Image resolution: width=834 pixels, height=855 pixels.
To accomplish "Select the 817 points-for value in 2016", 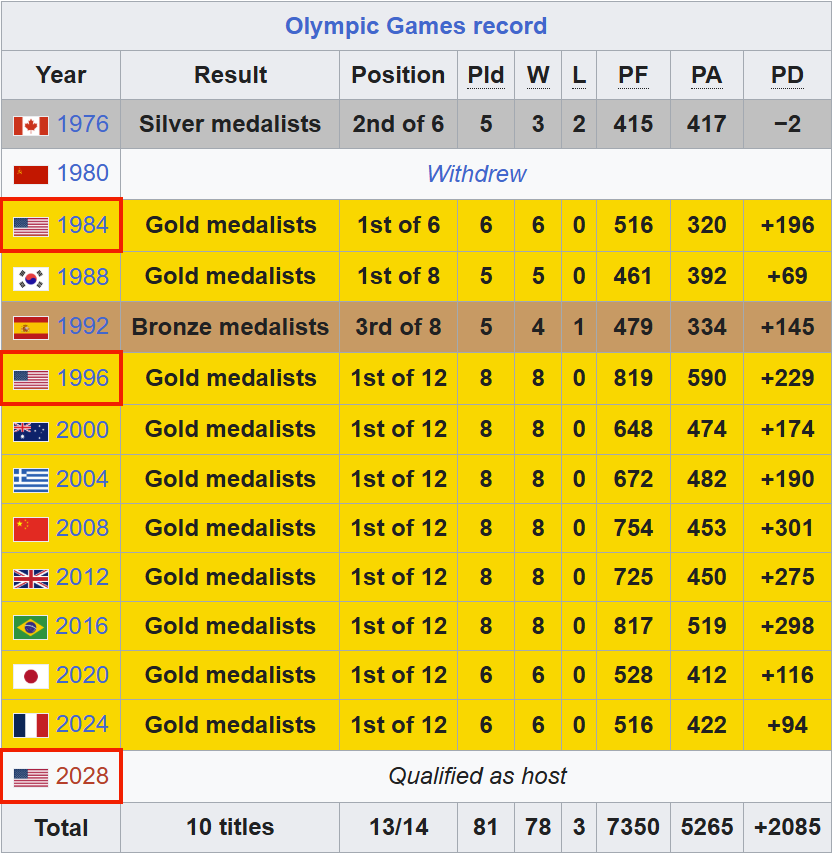I will tap(633, 626).
